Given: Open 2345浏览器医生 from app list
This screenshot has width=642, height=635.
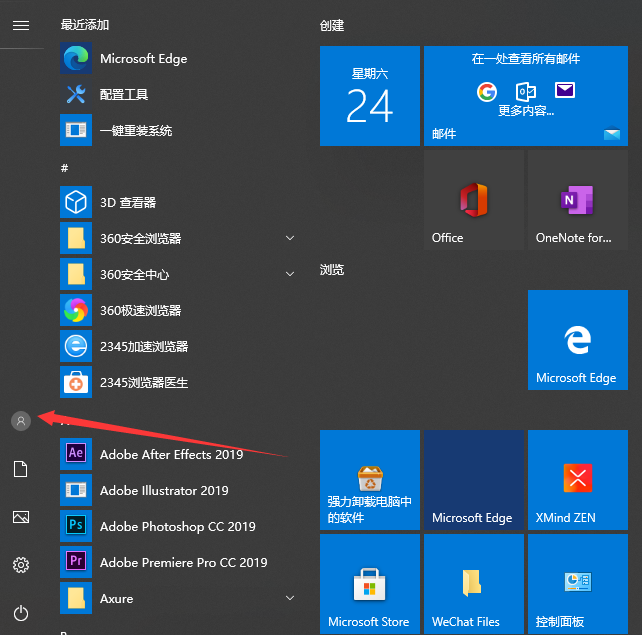Looking at the screenshot, I should 143,382.
